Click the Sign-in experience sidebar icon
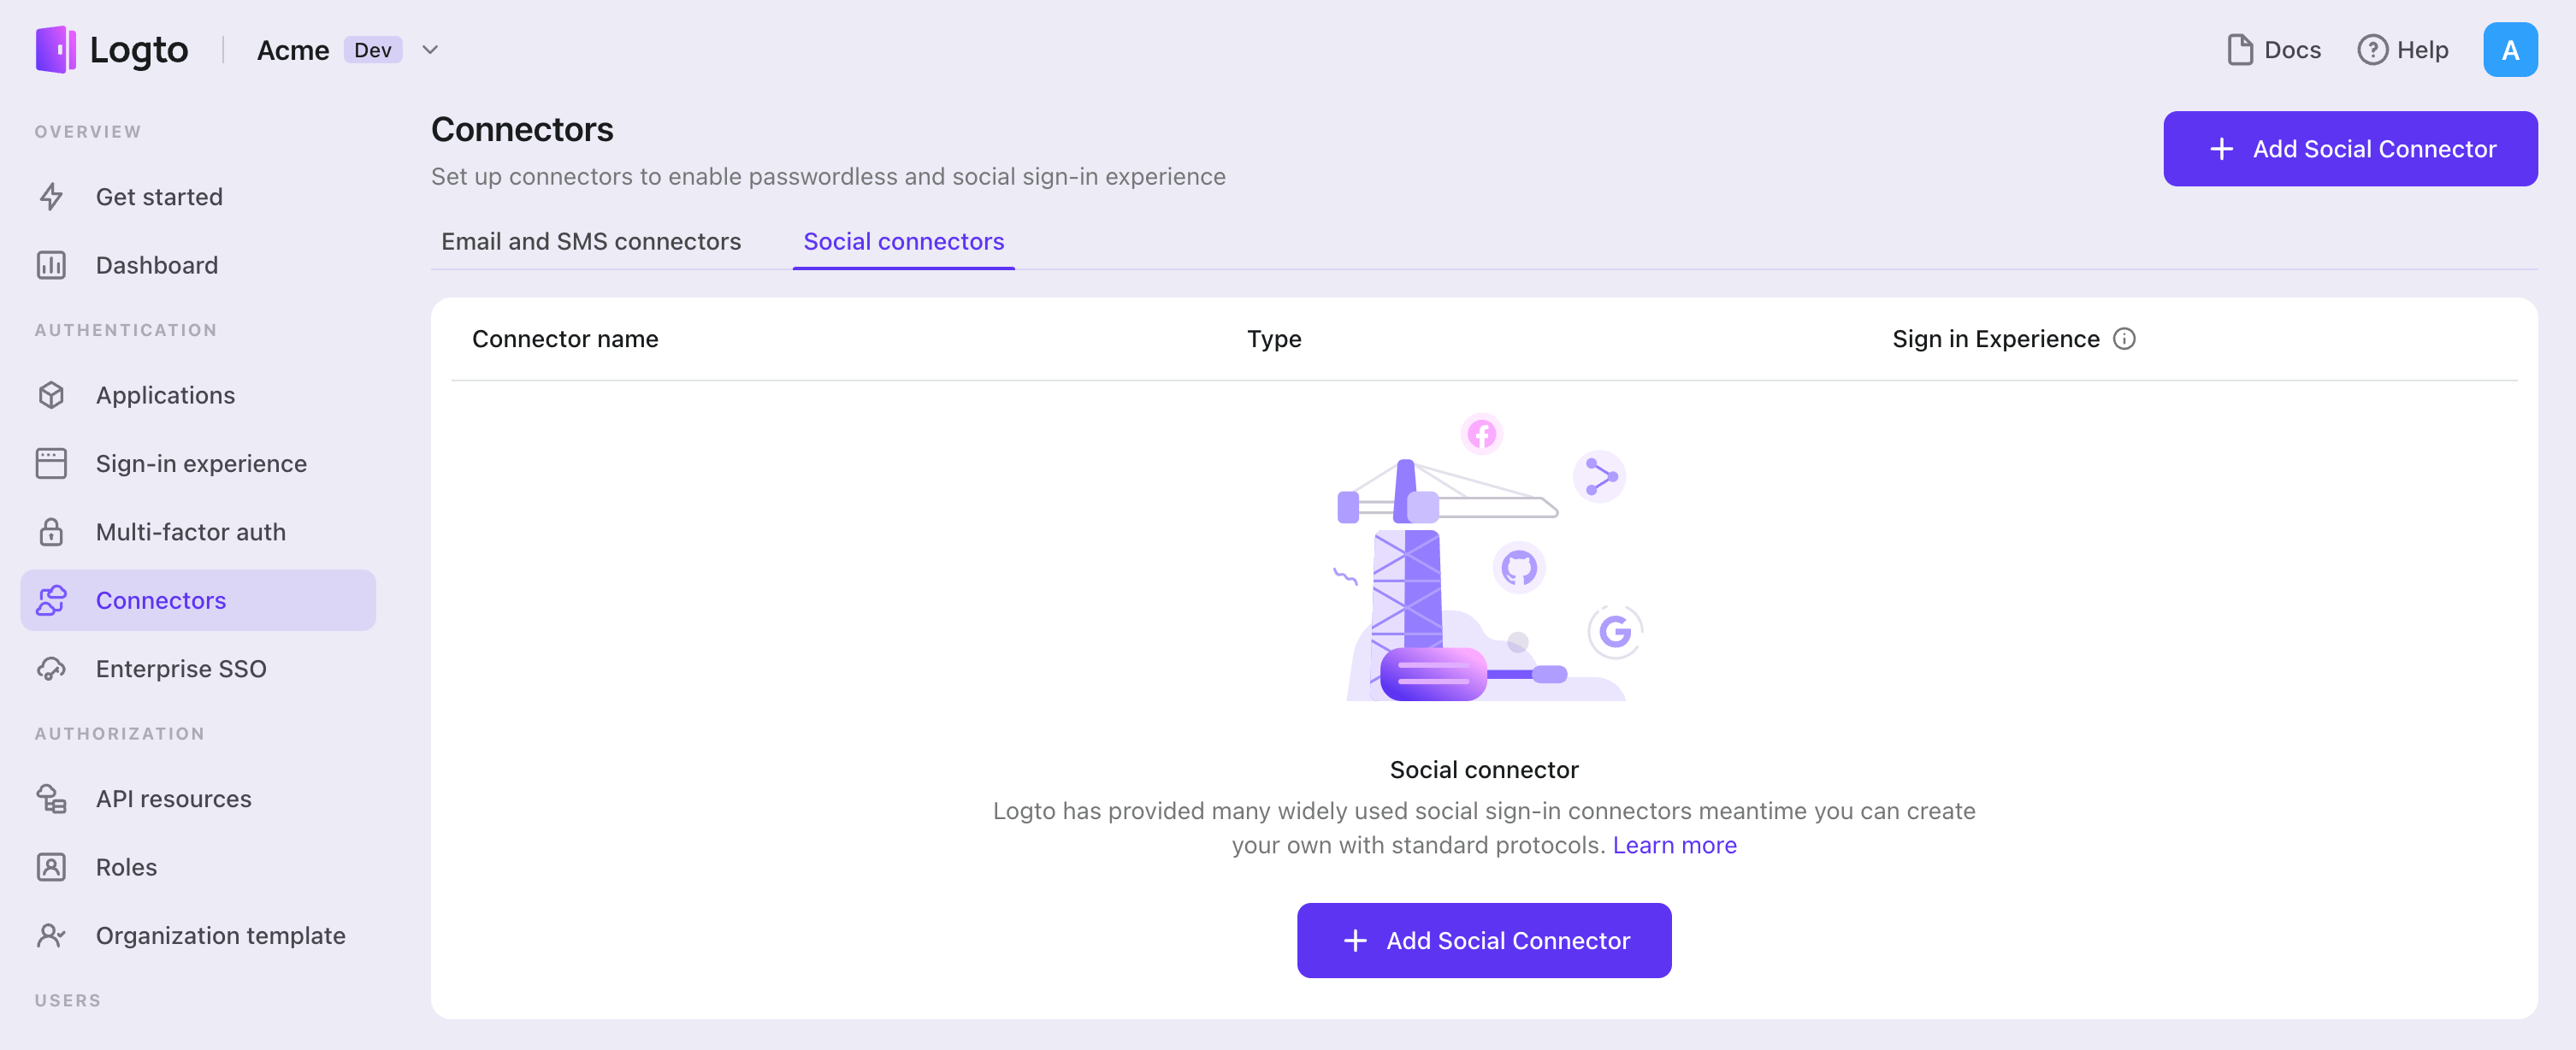Image resolution: width=2576 pixels, height=1050 pixels. click(x=52, y=462)
